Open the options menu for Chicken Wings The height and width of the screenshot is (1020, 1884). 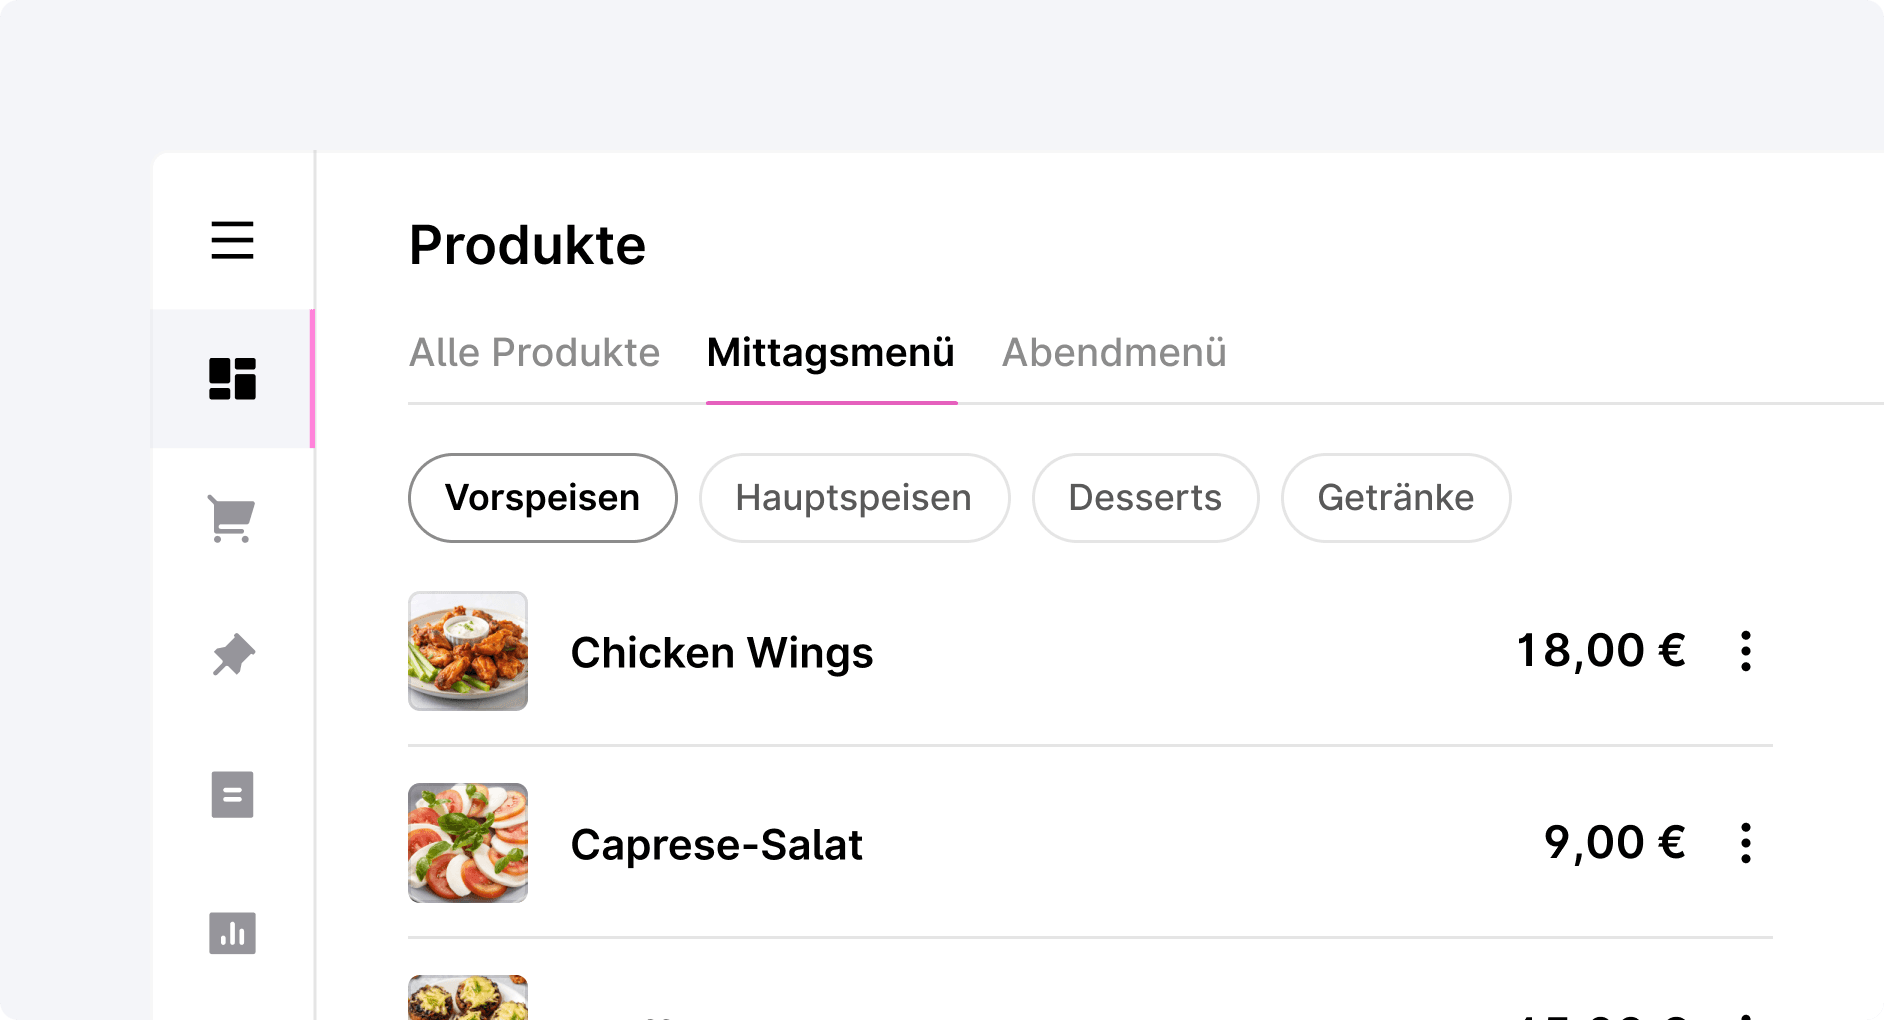(x=1746, y=651)
